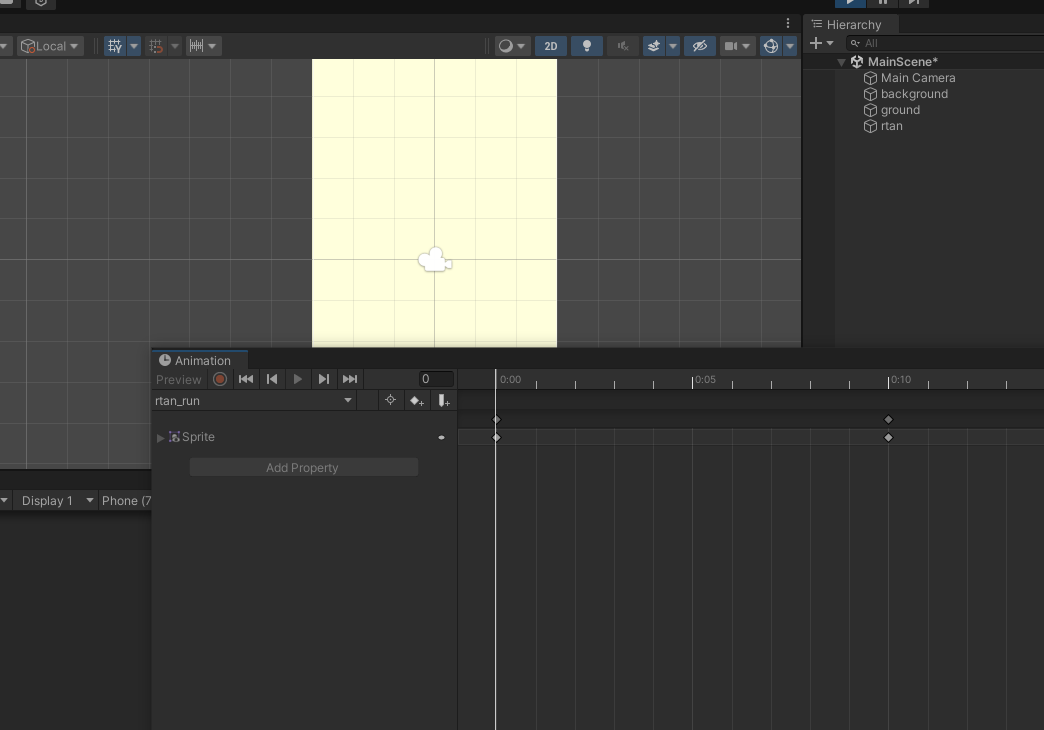This screenshot has height=730, width=1044.
Task: Go to first keyframe of the clip
Action: tap(246, 379)
